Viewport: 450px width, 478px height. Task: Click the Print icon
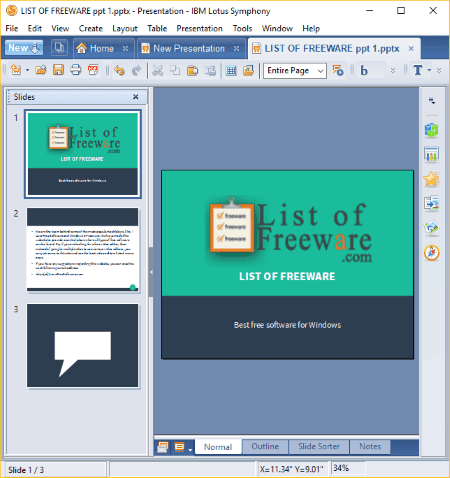click(76, 70)
